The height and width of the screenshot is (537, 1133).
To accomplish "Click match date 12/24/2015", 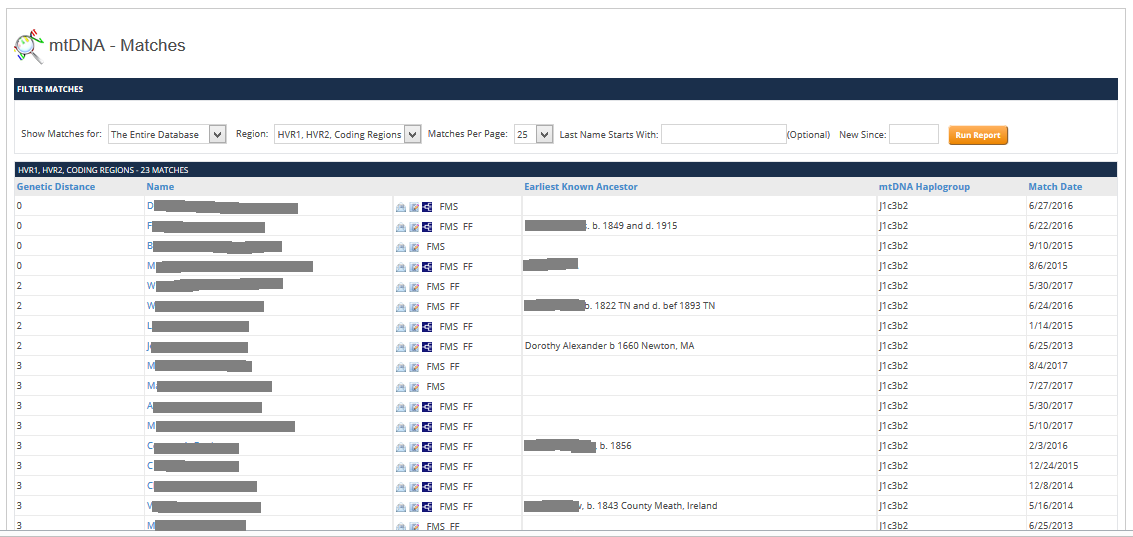I will (1054, 465).
